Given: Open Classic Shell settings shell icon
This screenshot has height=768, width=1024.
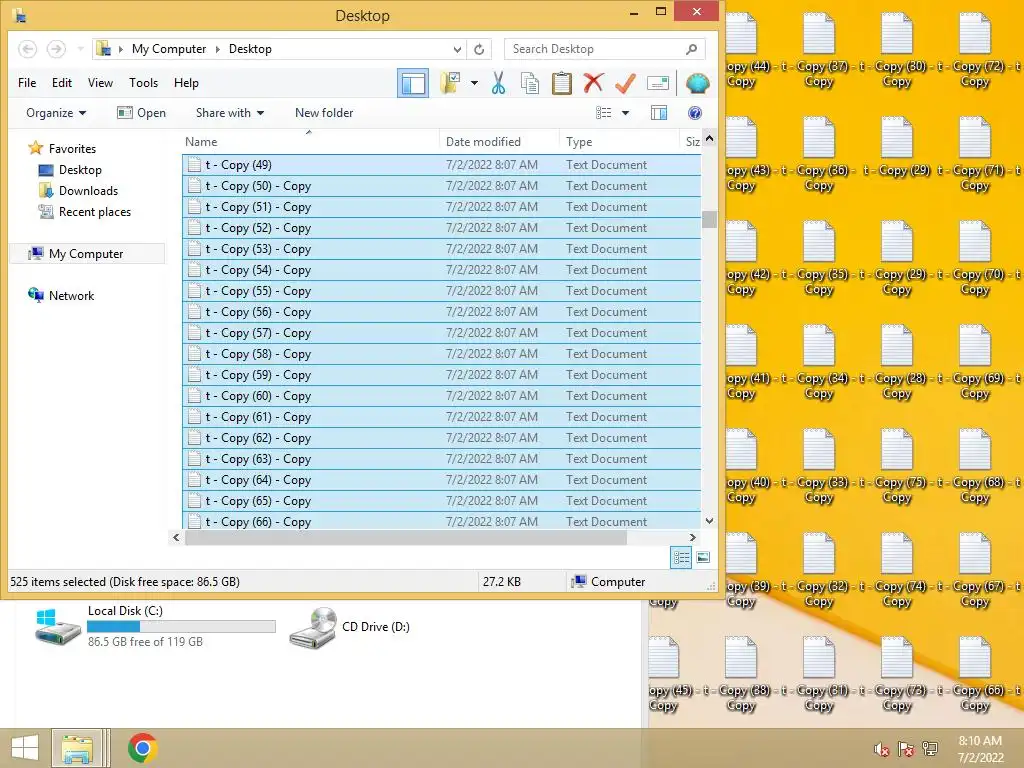Looking at the screenshot, I should pos(697,83).
